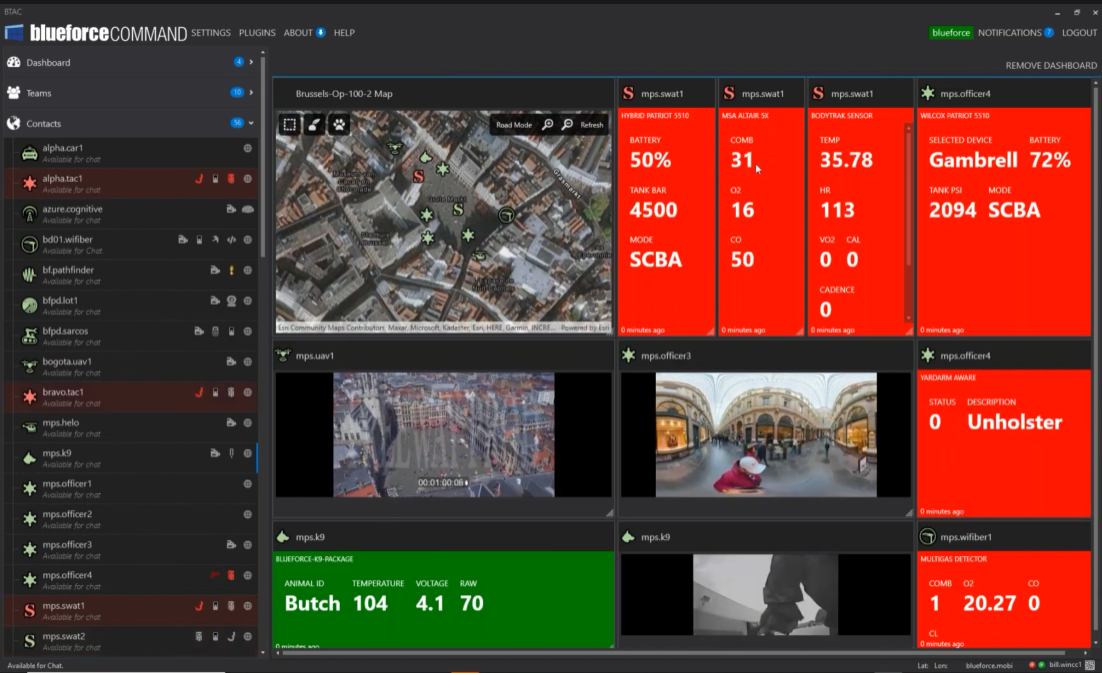Click the code icon on bd01.wifiber row
Image resolution: width=1102 pixels, height=673 pixels.
click(x=231, y=240)
